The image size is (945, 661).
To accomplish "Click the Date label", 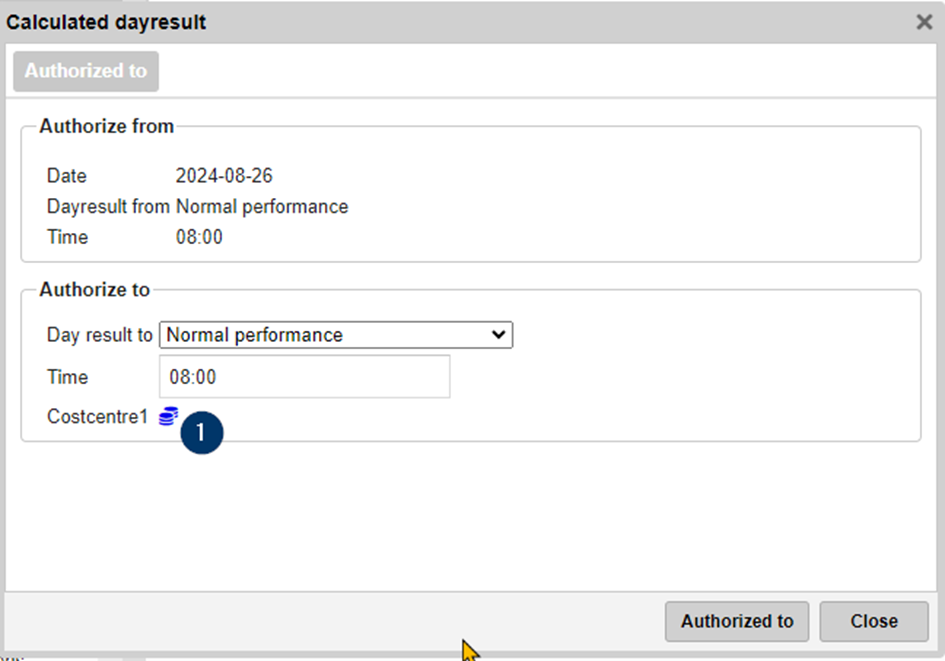I will point(67,176).
